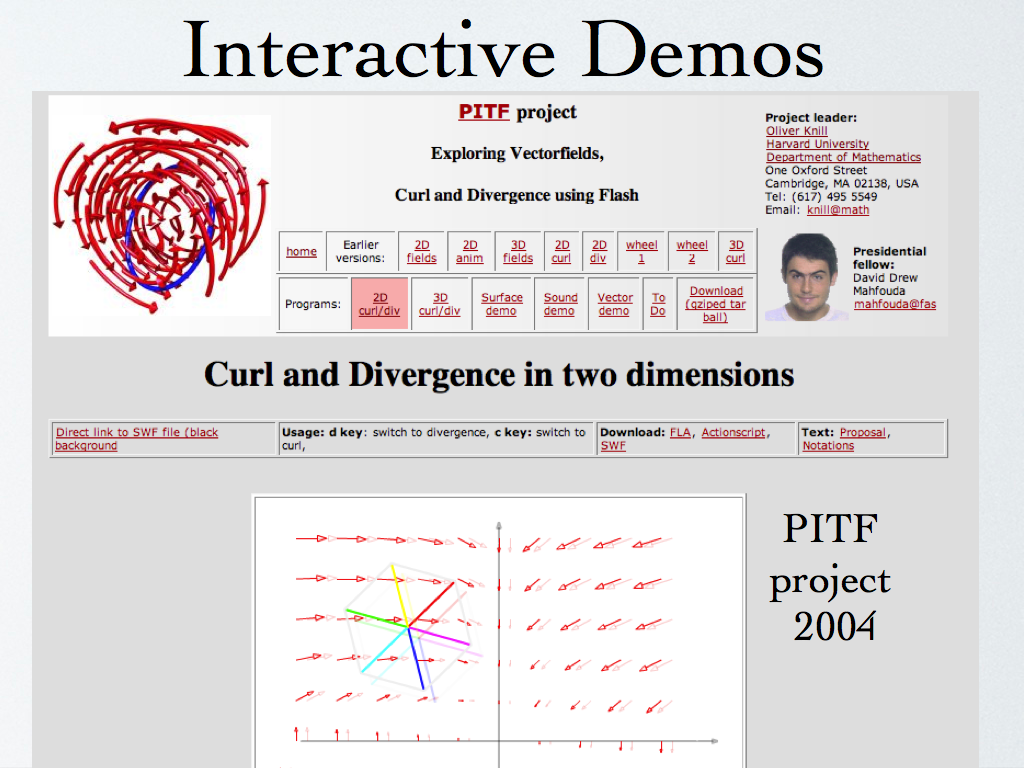1024x768 pixels.
Task: Select the wheel 1 earlier version
Action: (x=641, y=251)
